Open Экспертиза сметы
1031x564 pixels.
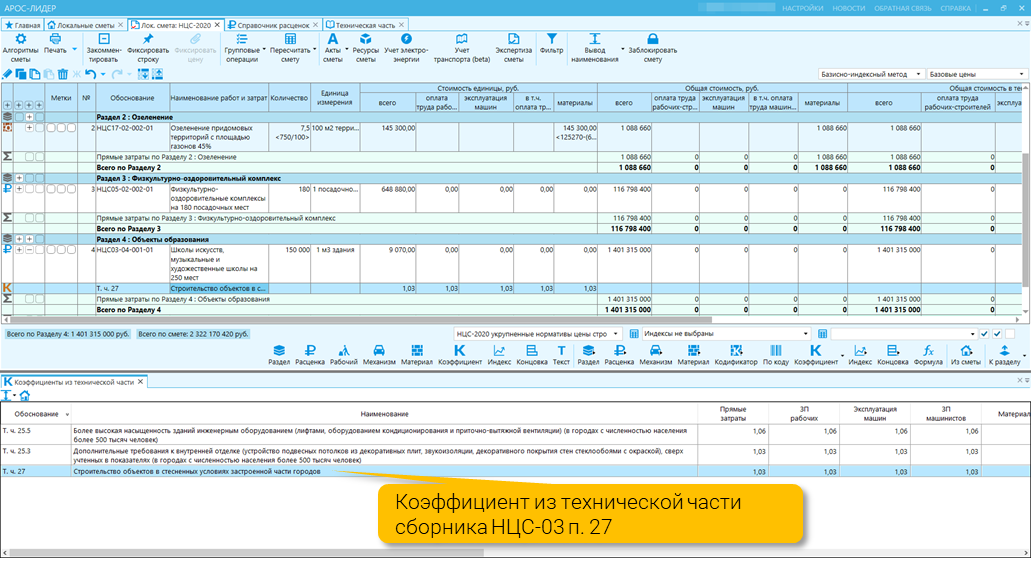tap(514, 49)
